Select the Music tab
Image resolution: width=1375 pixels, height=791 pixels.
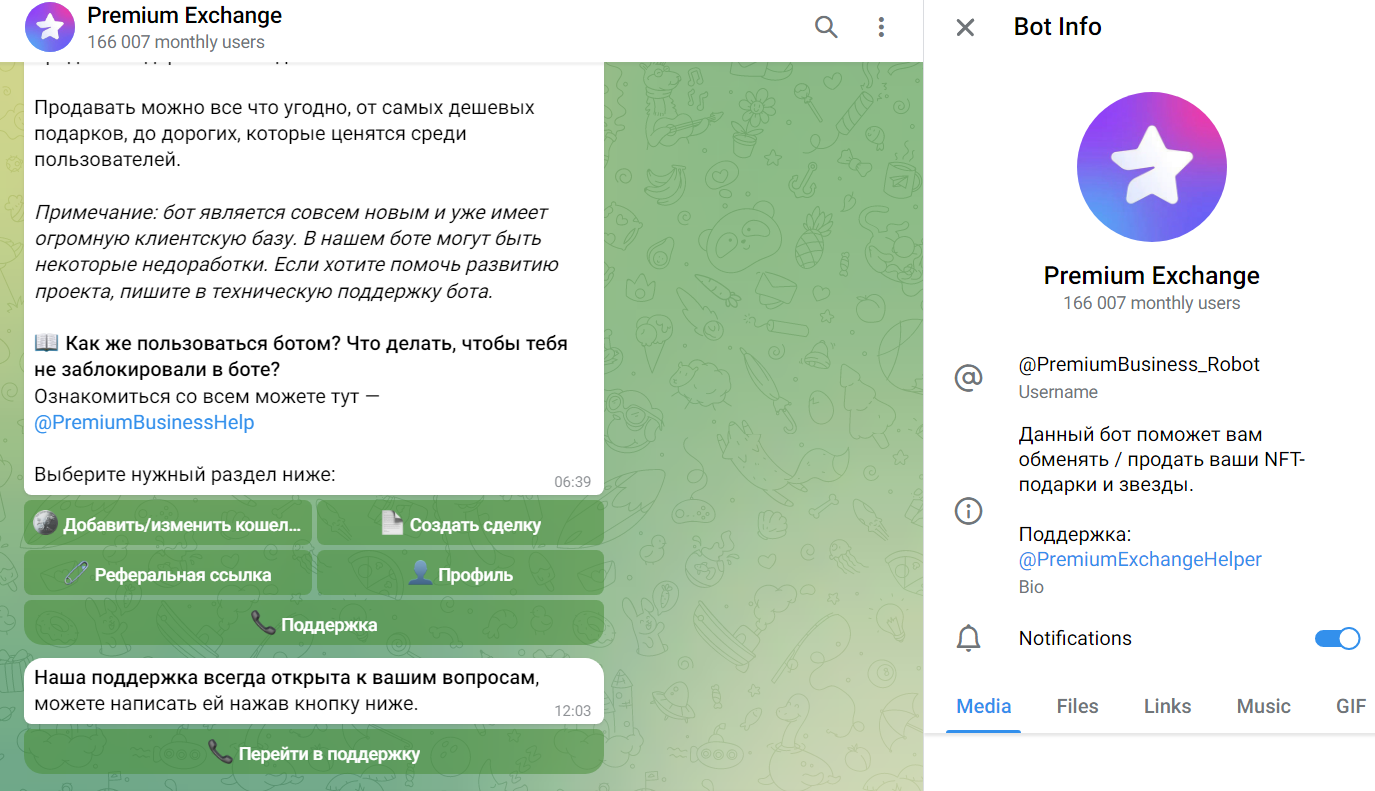tap(1263, 706)
